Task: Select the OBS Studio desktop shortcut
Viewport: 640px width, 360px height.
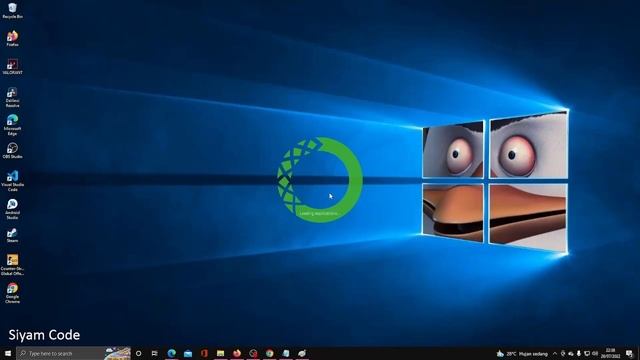Action: click(12, 151)
